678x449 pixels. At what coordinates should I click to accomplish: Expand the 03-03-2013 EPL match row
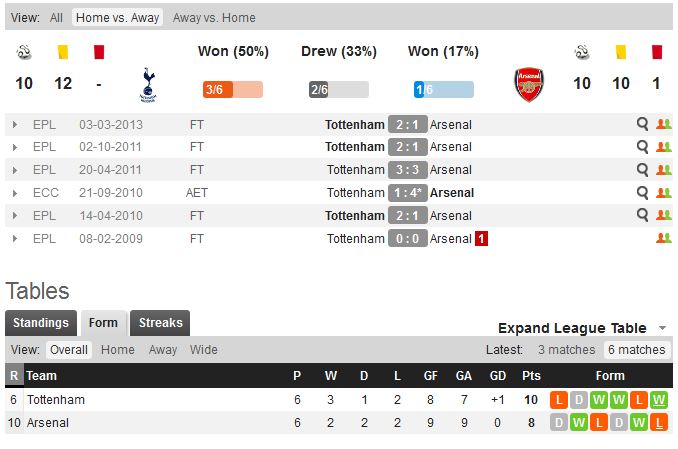(15, 125)
